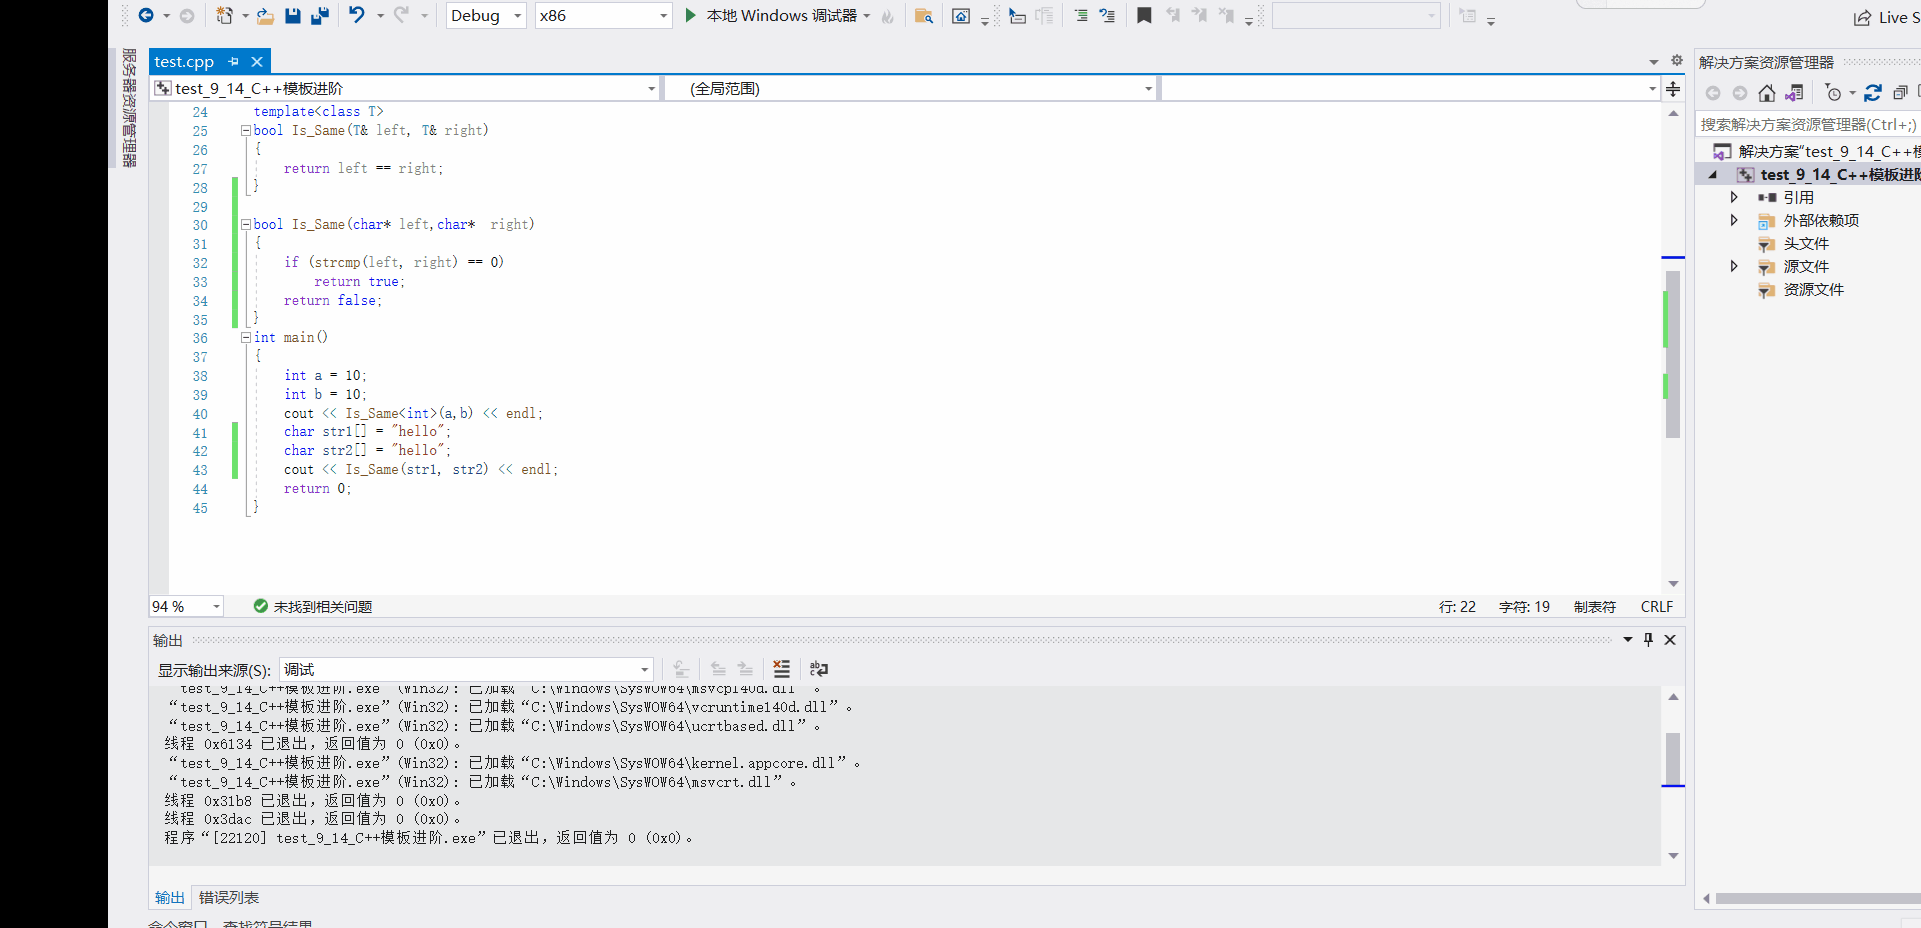Expand the 外部依赖项 node

tap(1734, 220)
